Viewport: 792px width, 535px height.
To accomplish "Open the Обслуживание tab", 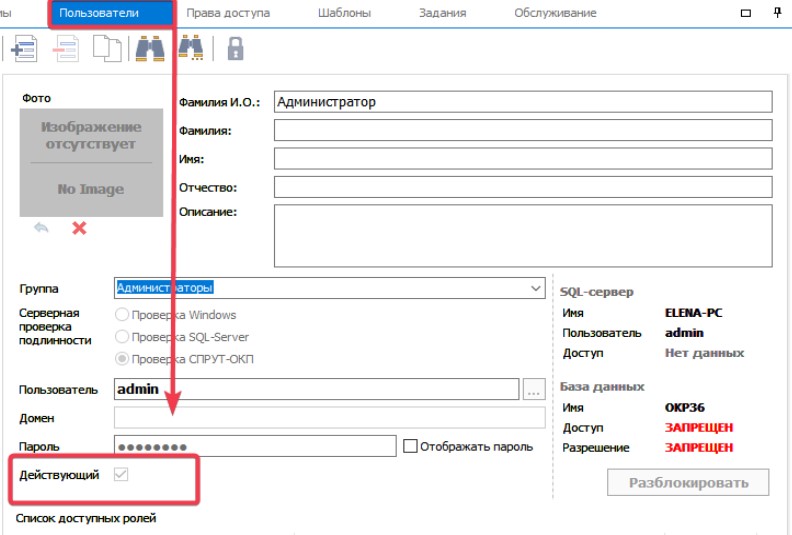I will point(555,13).
